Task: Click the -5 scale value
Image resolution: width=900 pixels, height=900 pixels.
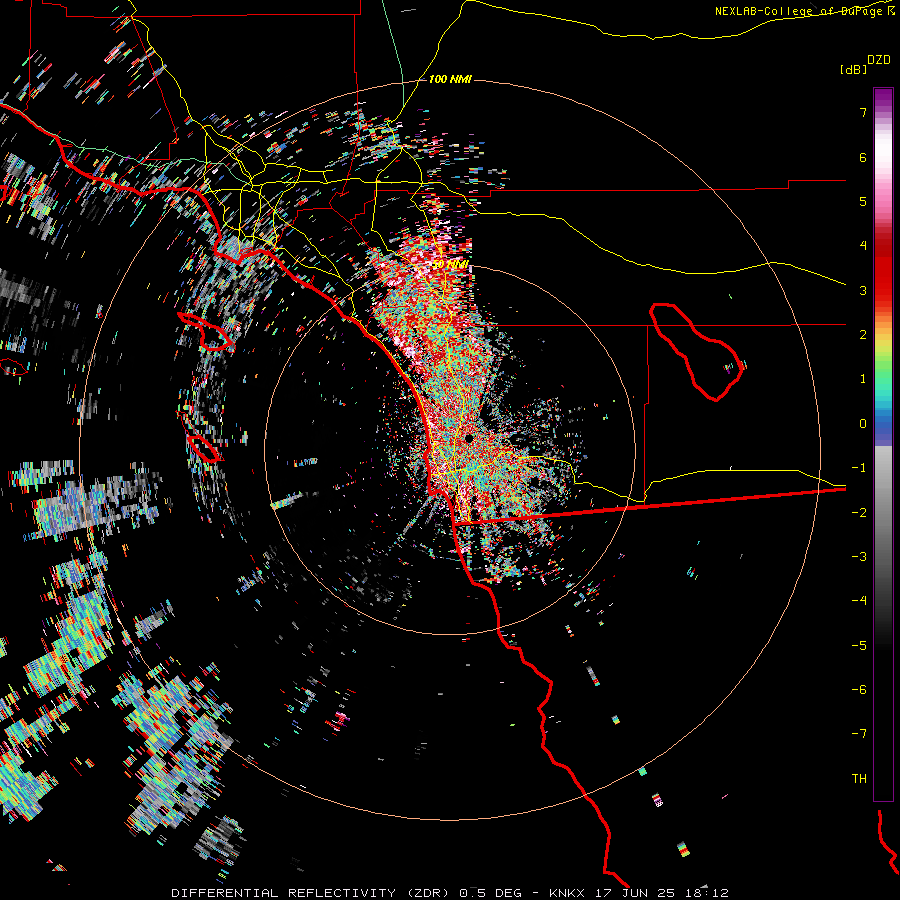Action: pyautogui.click(x=859, y=646)
